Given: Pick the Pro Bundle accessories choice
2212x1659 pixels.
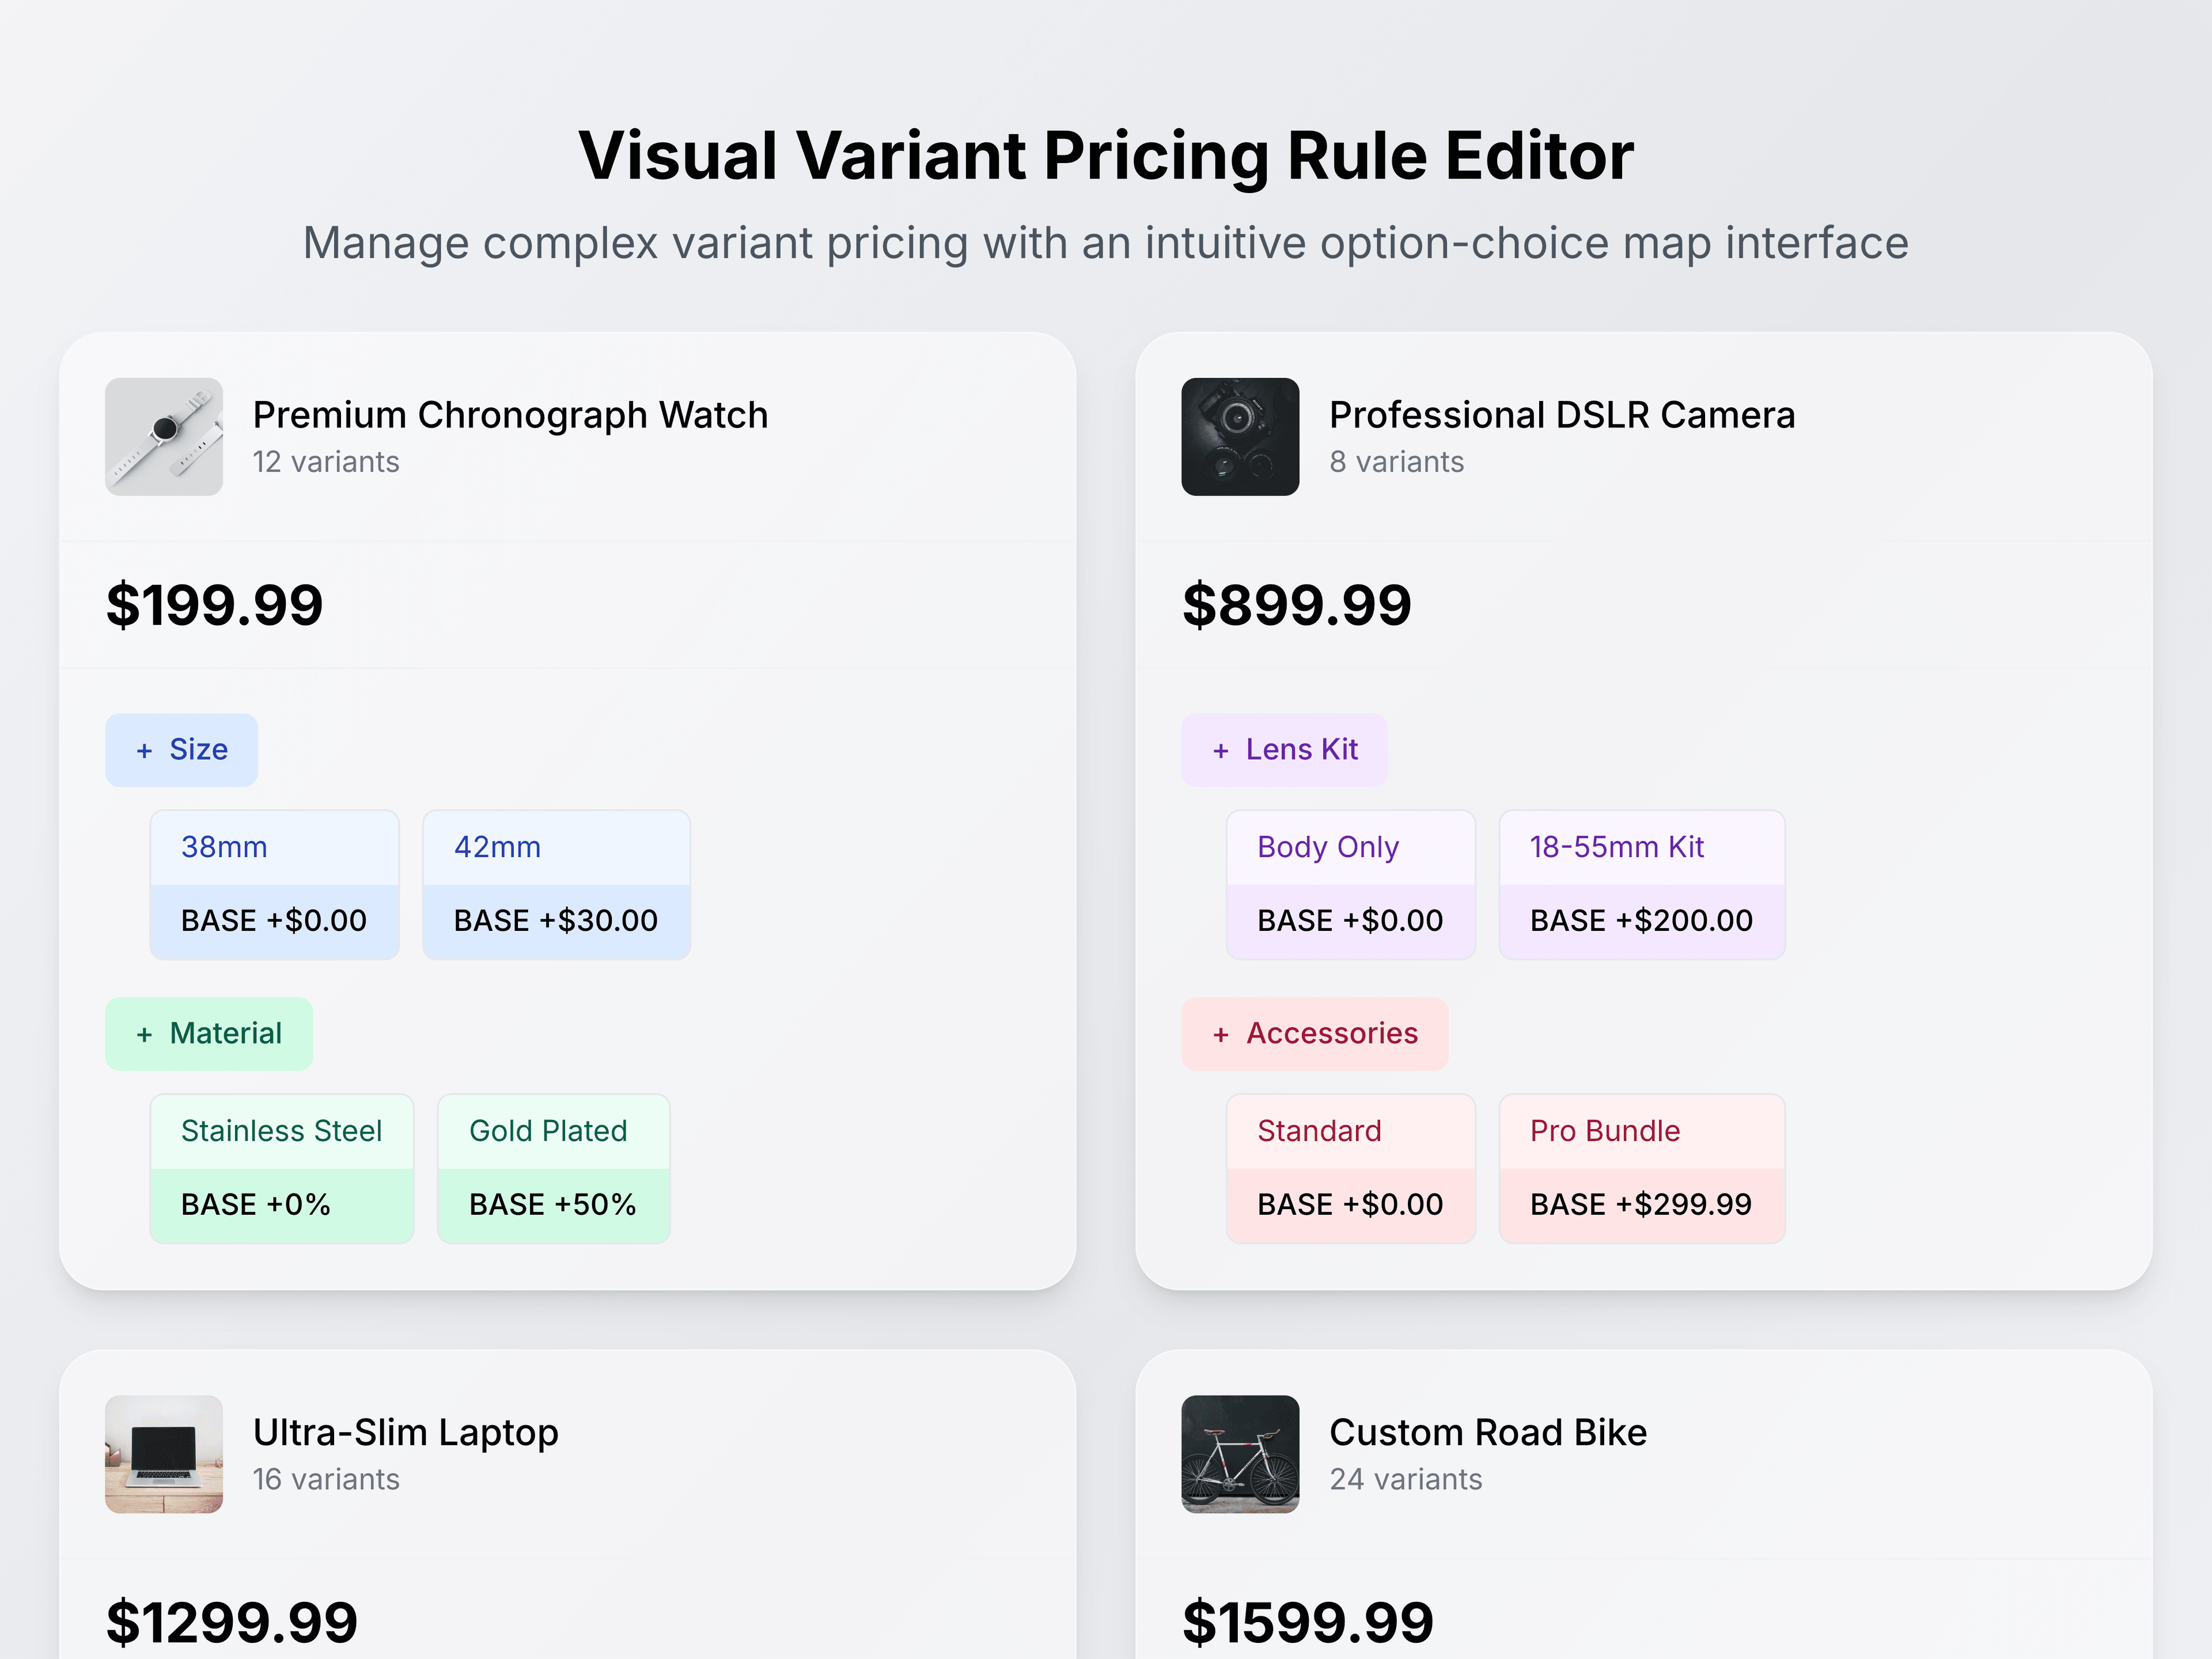Looking at the screenshot, I should point(1641,1131).
